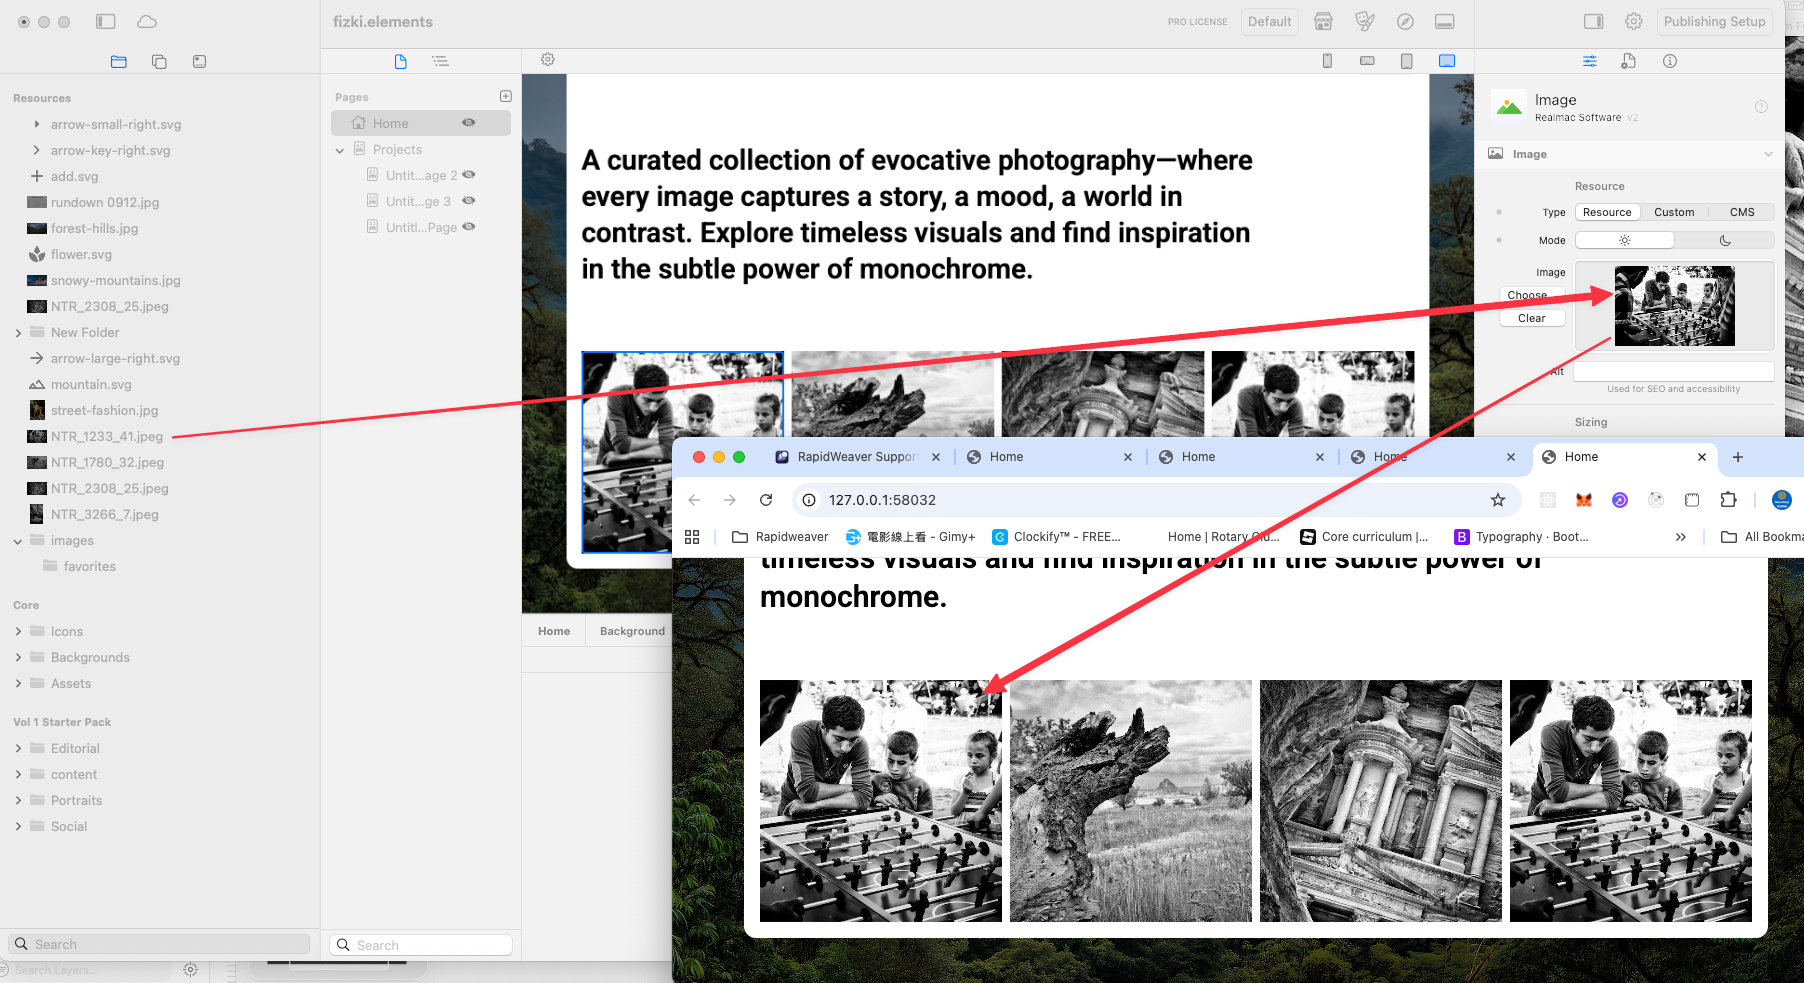
Task: Open canvas settings gear above the editor
Action: [x=548, y=59]
